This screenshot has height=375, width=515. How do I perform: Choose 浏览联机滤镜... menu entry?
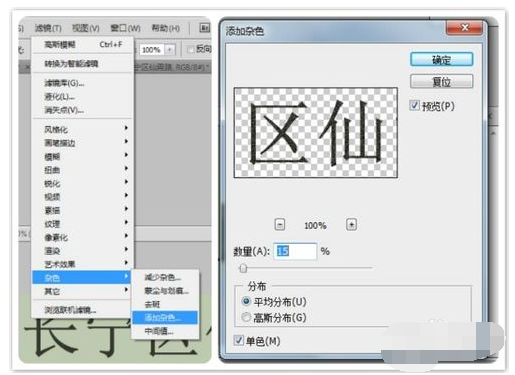click(83, 310)
